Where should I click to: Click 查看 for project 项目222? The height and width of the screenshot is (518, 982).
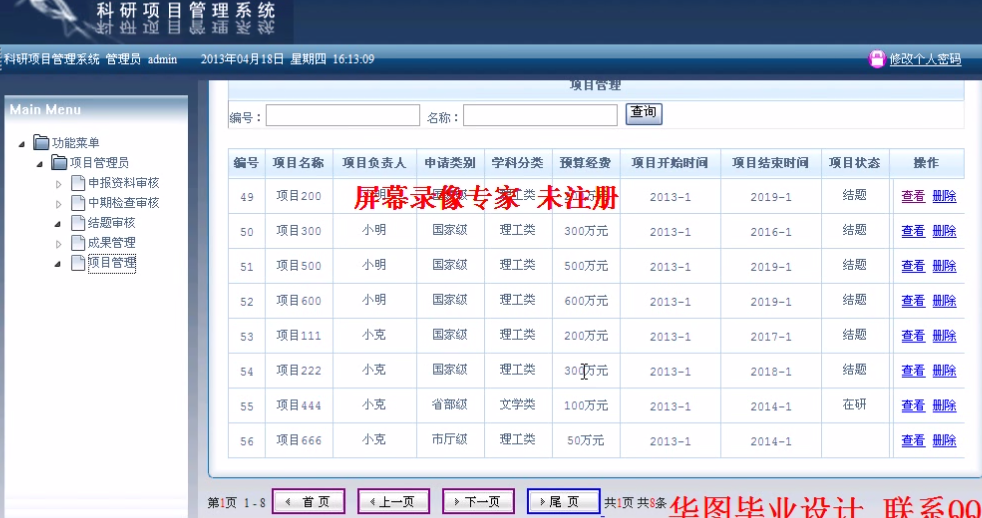(x=912, y=371)
